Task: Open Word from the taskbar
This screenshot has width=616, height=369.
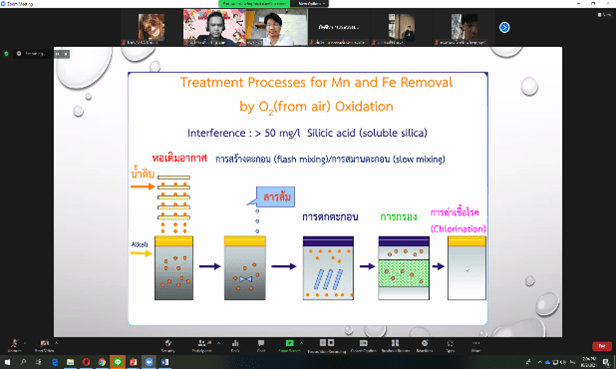Action: pyautogui.click(x=165, y=362)
